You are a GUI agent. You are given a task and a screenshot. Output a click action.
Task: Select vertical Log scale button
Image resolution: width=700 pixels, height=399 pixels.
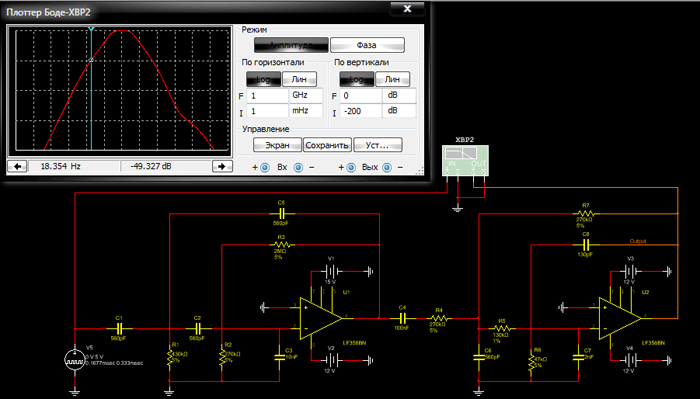pos(357,79)
